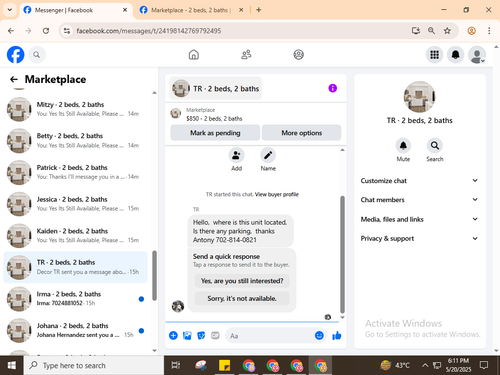Click the Add people icon in chat
Screen dimensions: 500x375
coord(236,155)
